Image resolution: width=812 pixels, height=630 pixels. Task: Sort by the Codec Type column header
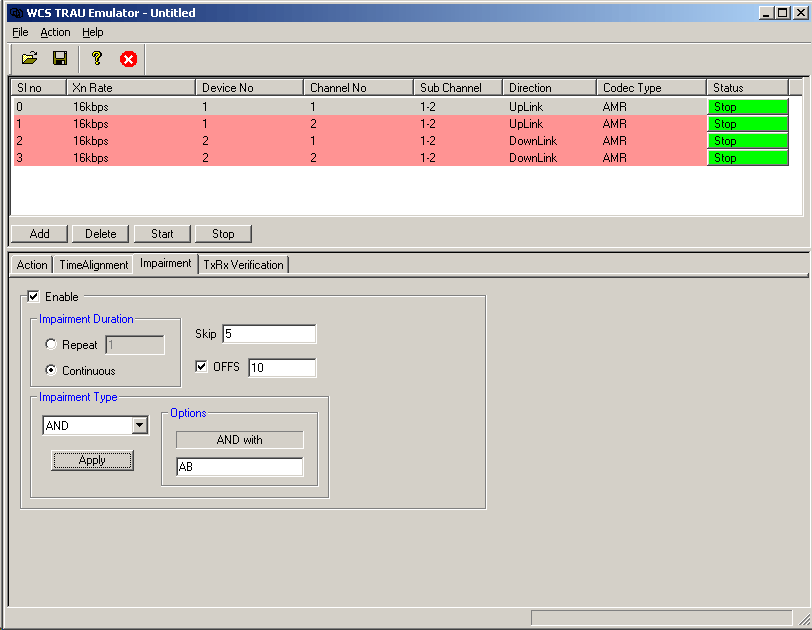[650, 88]
